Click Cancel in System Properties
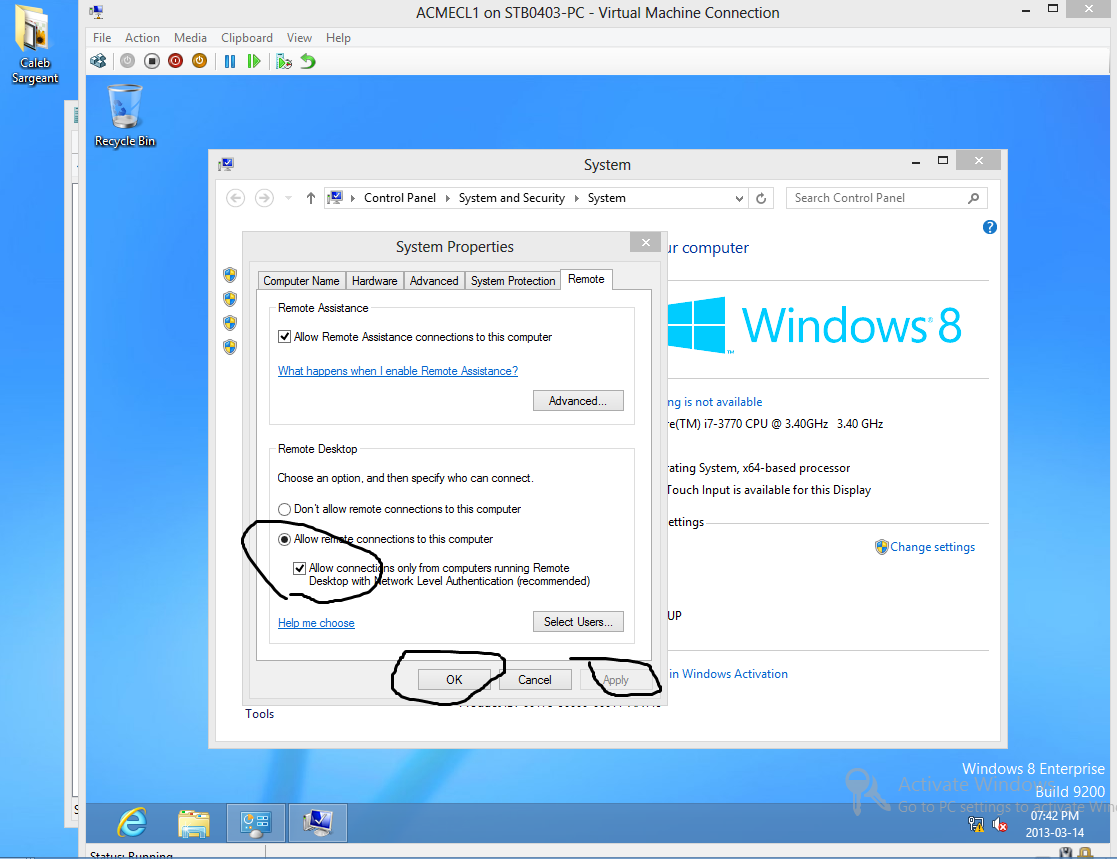This screenshot has height=859, width=1117. point(535,680)
